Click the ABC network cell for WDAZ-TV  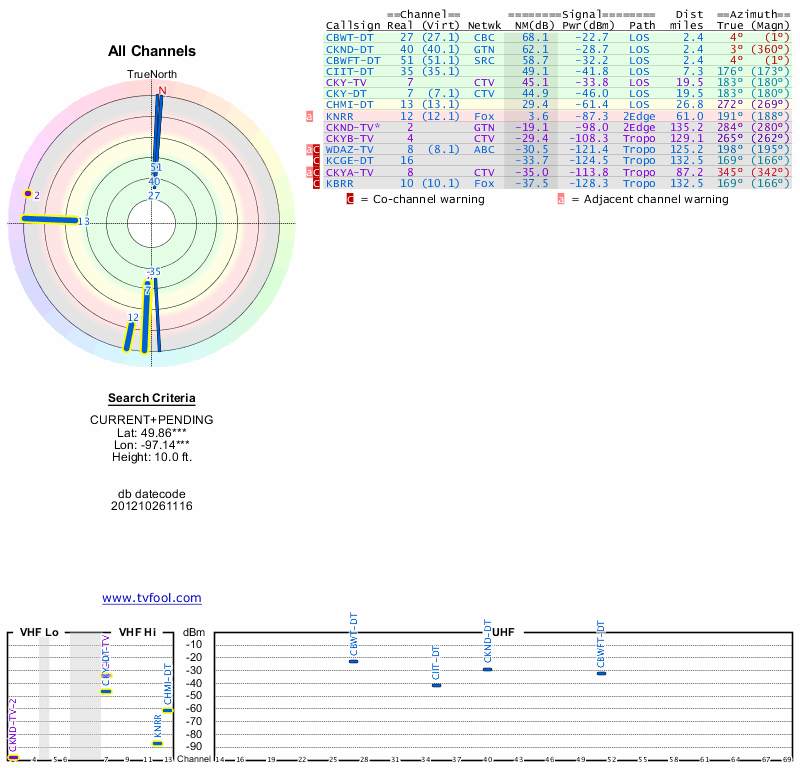coord(484,150)
